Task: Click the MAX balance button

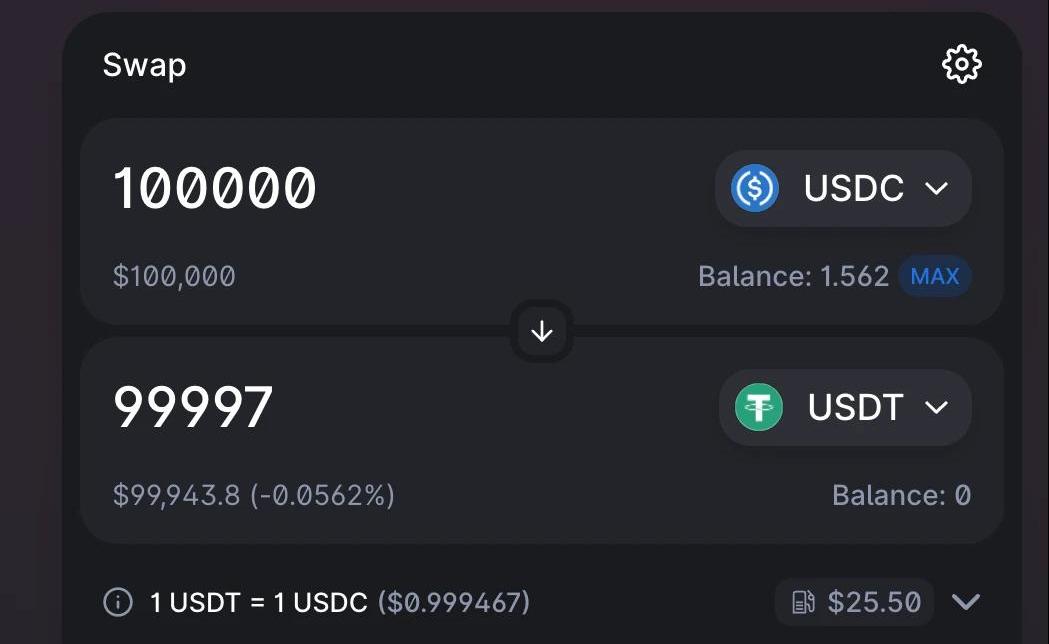Action: tap(935, 276)
